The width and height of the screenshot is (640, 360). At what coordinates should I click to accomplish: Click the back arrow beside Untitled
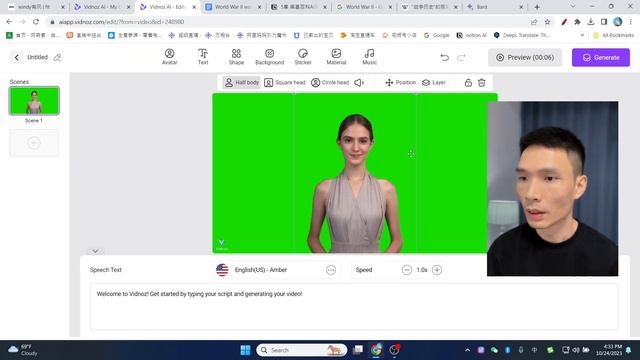point(17,58)
